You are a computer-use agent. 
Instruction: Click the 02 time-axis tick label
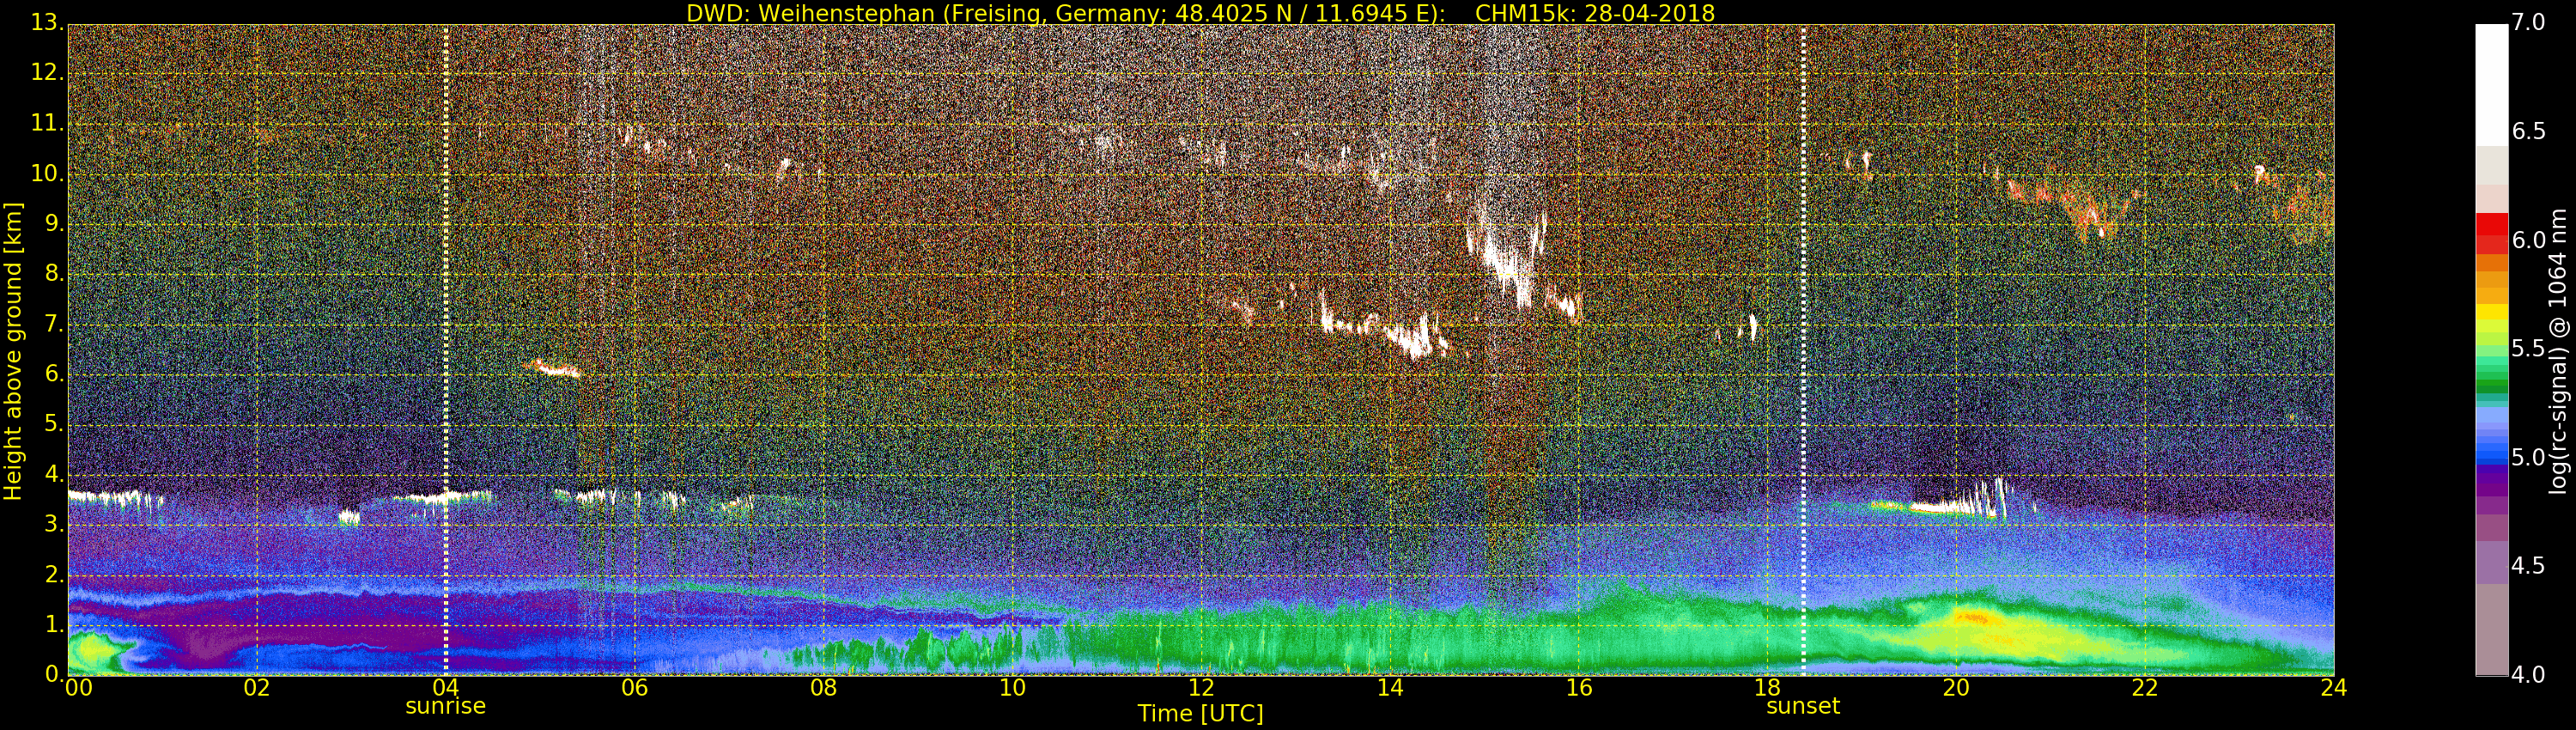257,688
